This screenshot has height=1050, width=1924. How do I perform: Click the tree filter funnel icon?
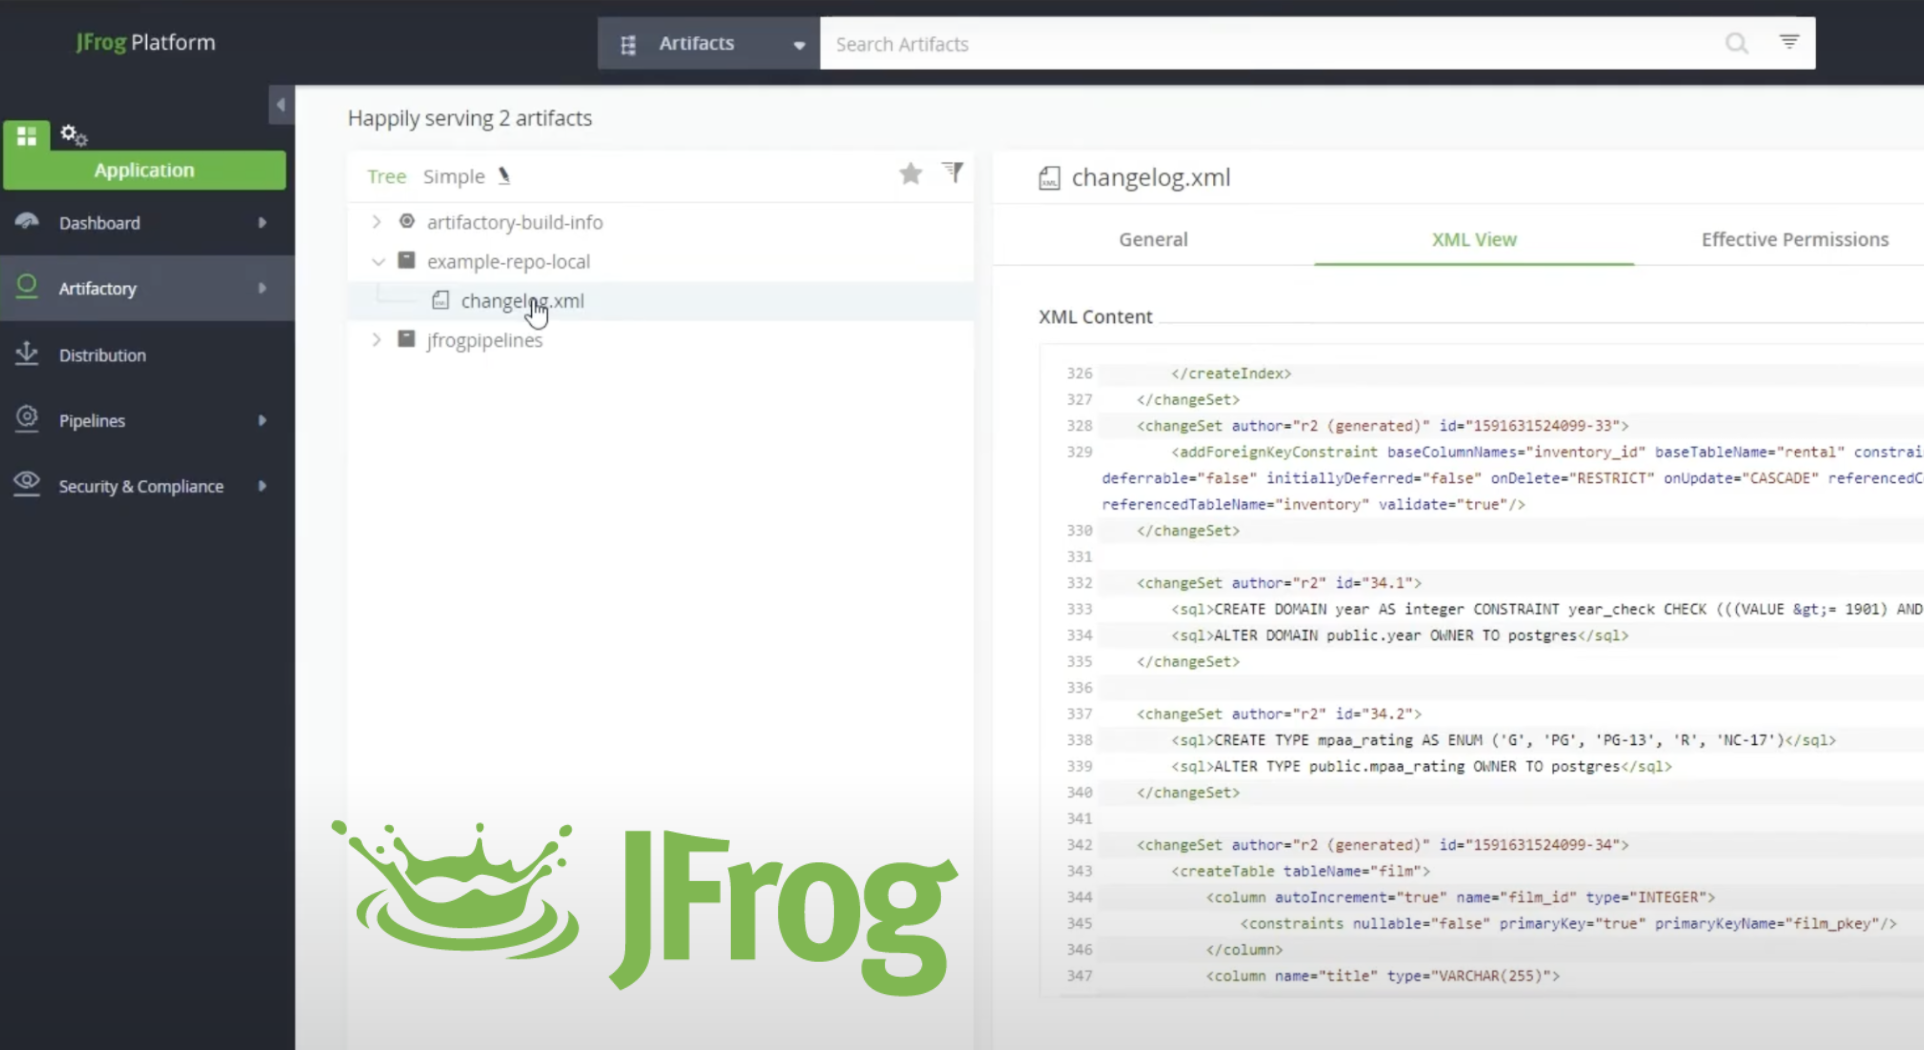click(952, 173)
